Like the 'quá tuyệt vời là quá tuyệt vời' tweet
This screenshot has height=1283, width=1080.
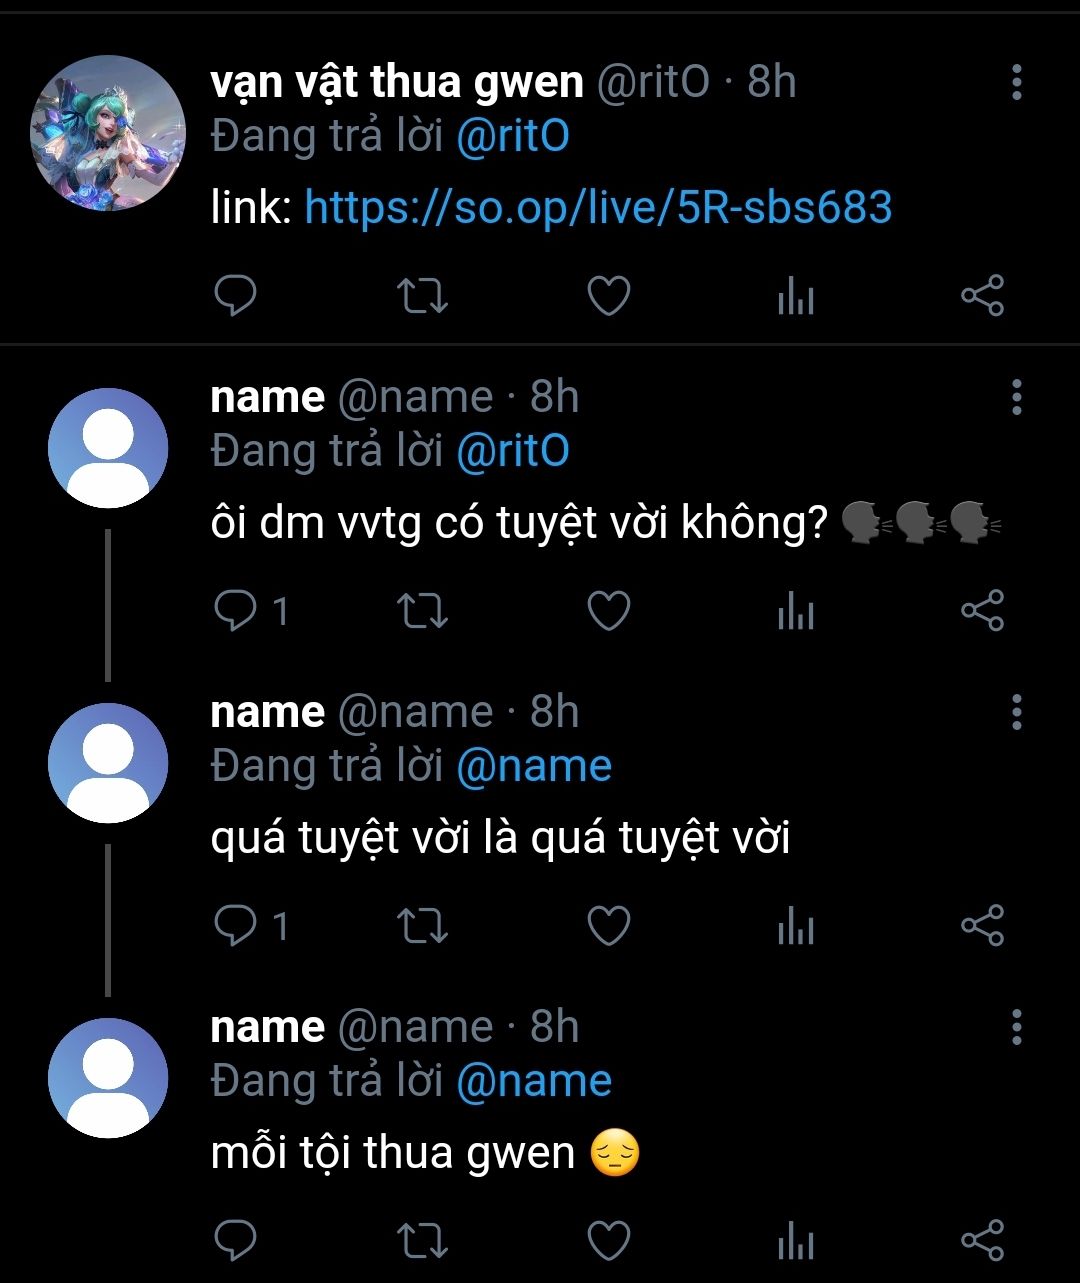click(x=608, y=926)
